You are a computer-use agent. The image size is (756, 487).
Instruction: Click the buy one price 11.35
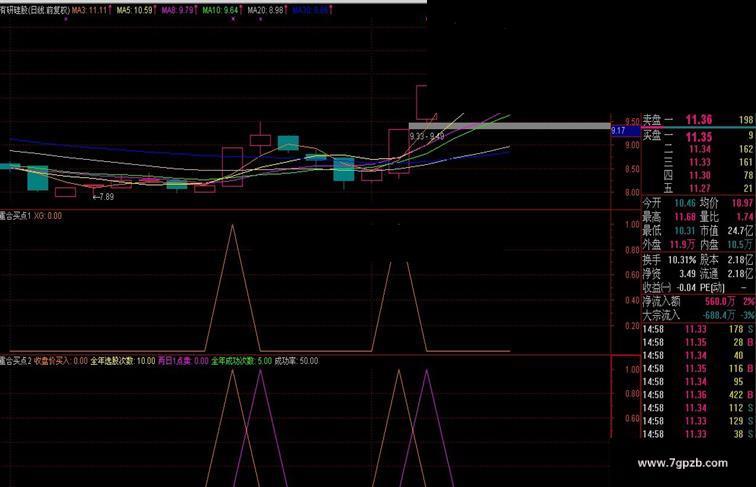tap(699, 137)
